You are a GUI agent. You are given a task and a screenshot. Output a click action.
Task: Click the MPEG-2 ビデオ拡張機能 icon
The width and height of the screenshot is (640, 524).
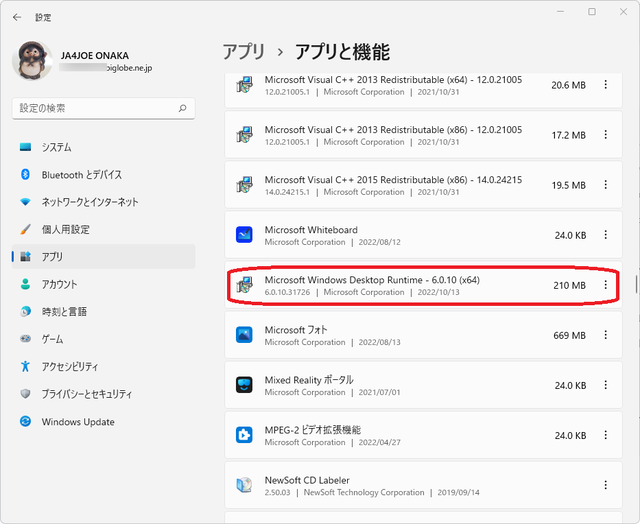tap(244, 435)
